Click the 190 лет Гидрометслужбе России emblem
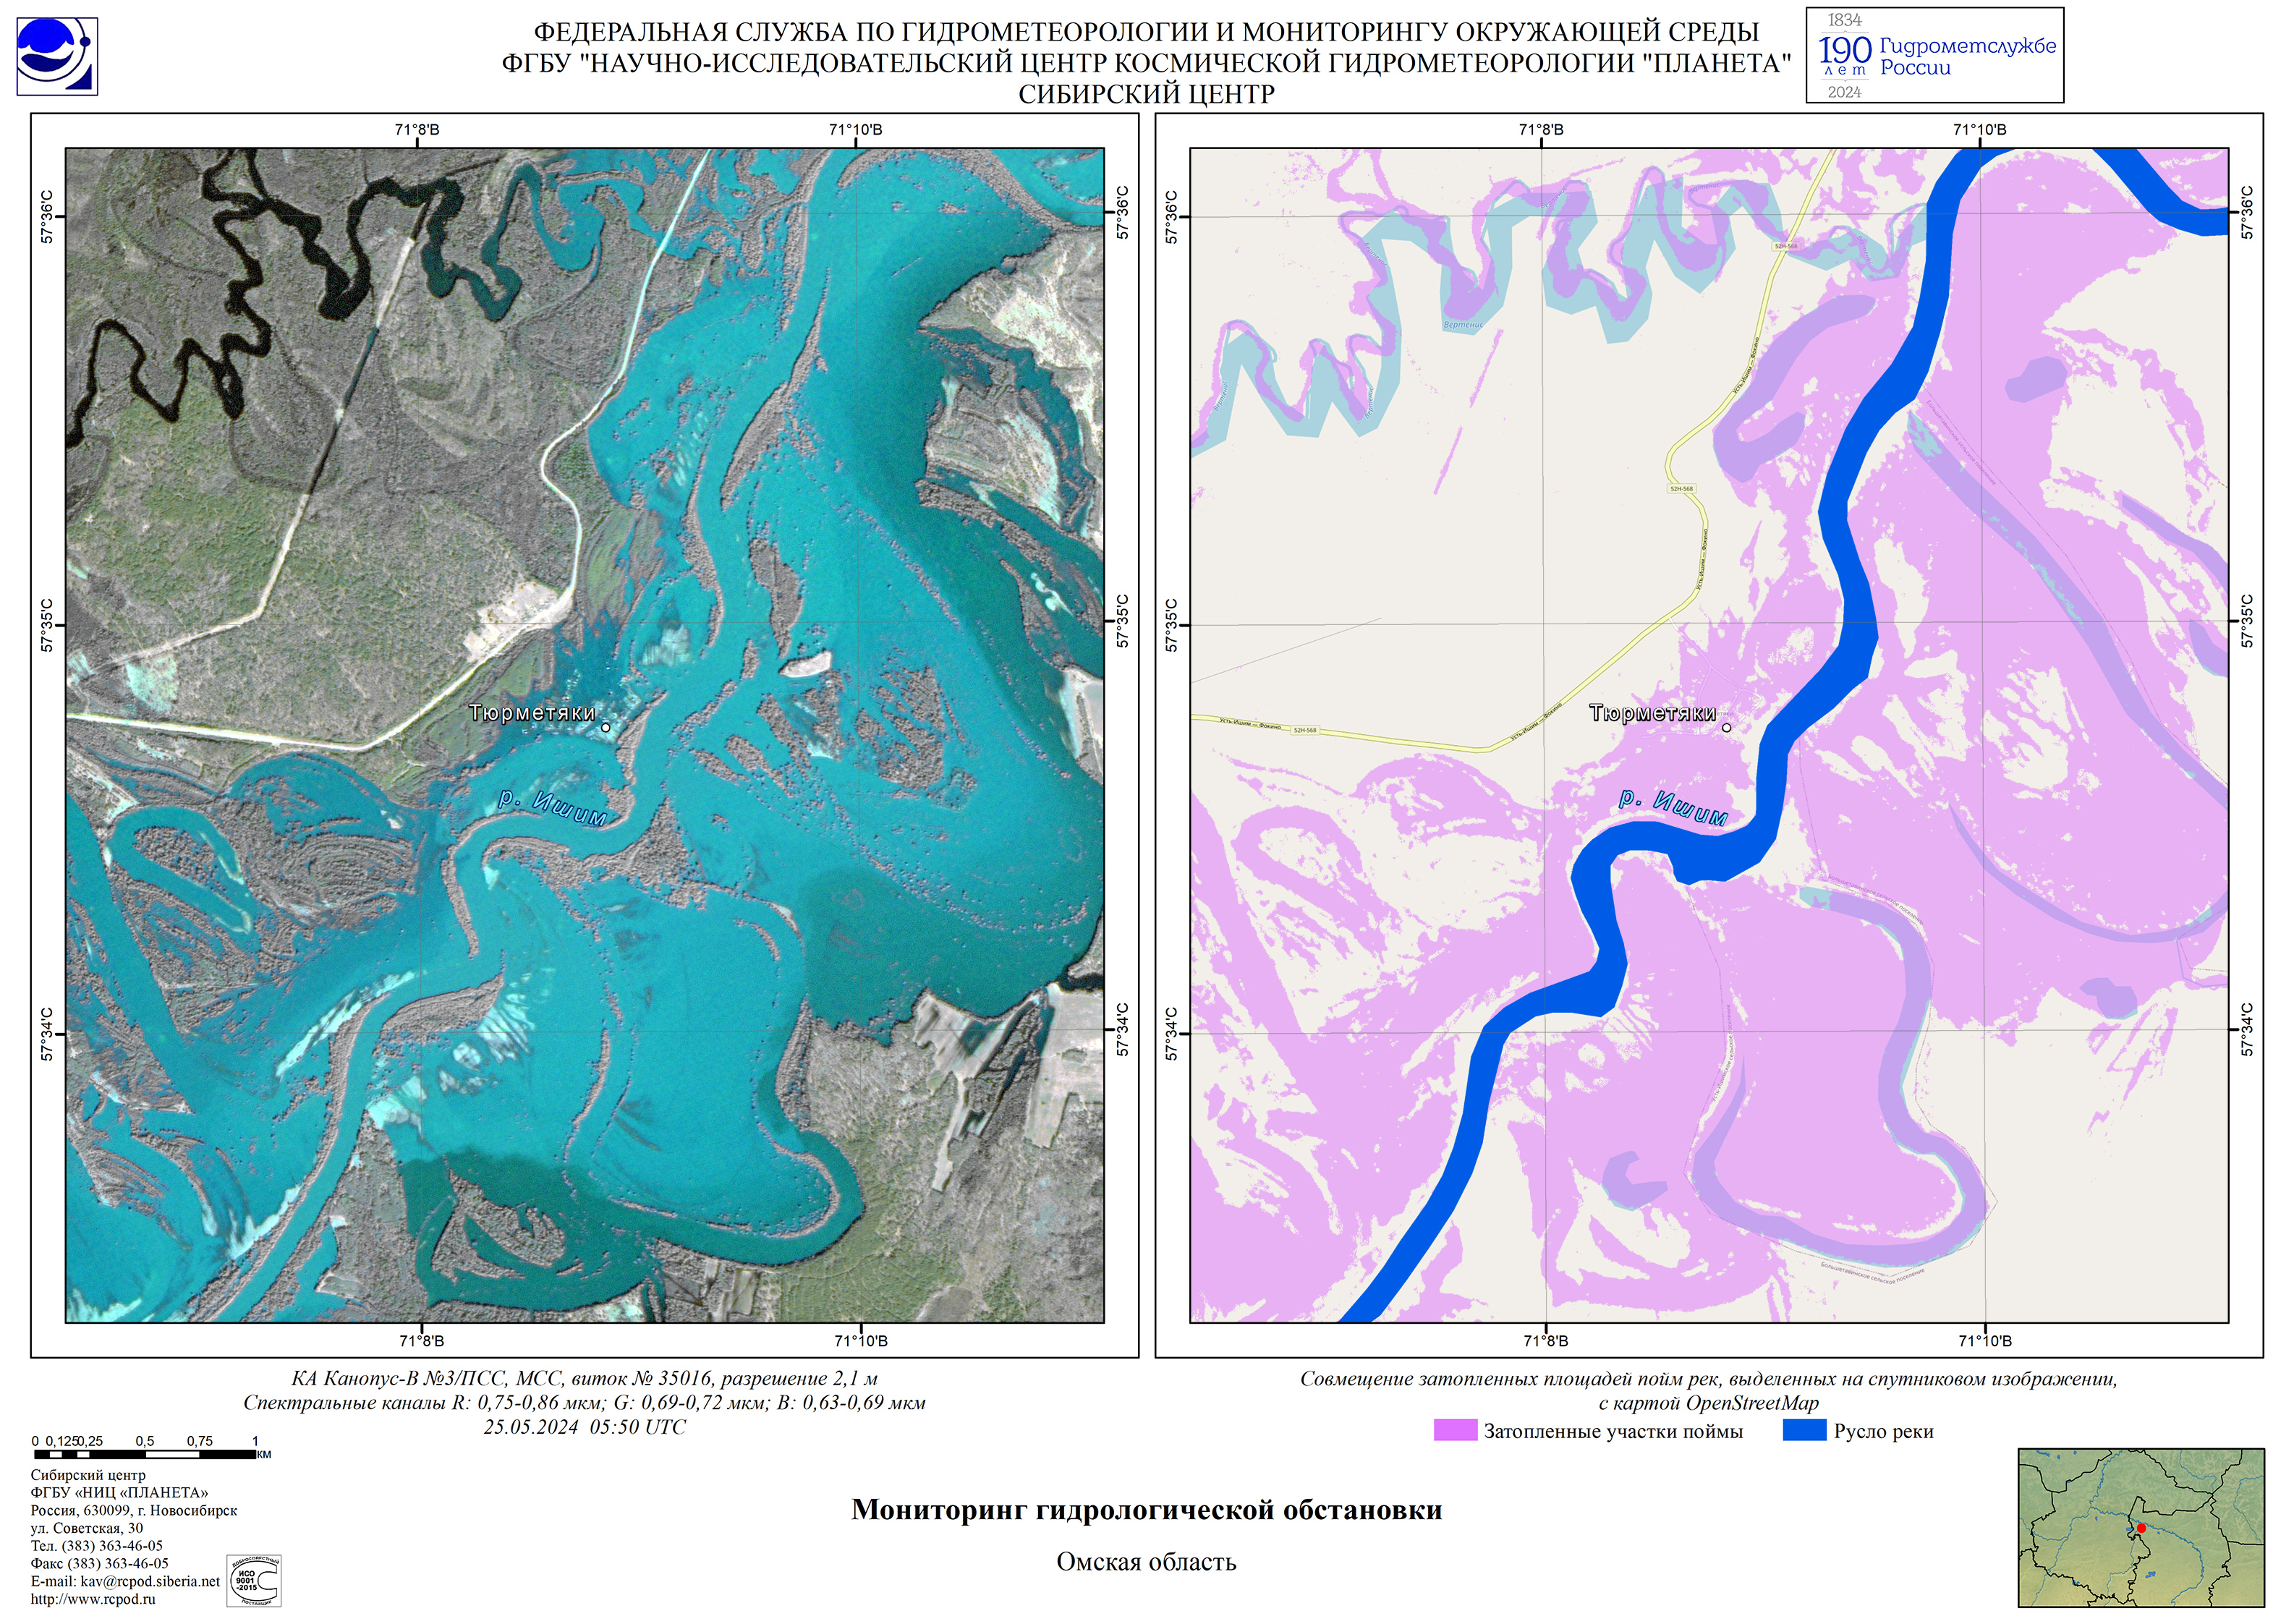 click(x=1934, y=55)
